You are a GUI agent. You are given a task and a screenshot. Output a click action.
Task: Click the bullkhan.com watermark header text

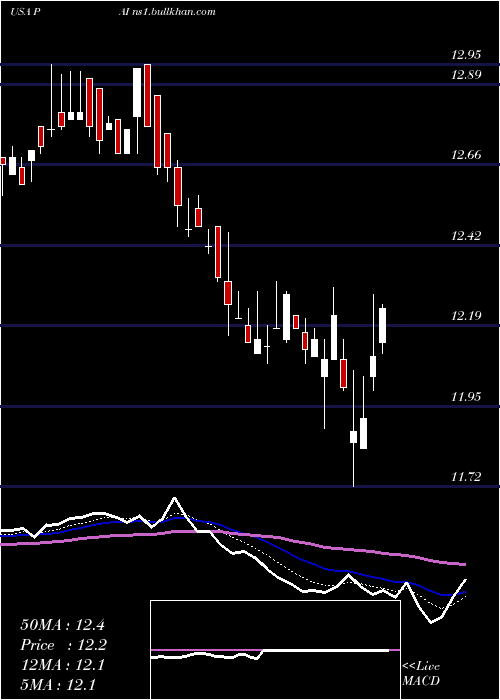pyautogui.click(x=167, y=12)
